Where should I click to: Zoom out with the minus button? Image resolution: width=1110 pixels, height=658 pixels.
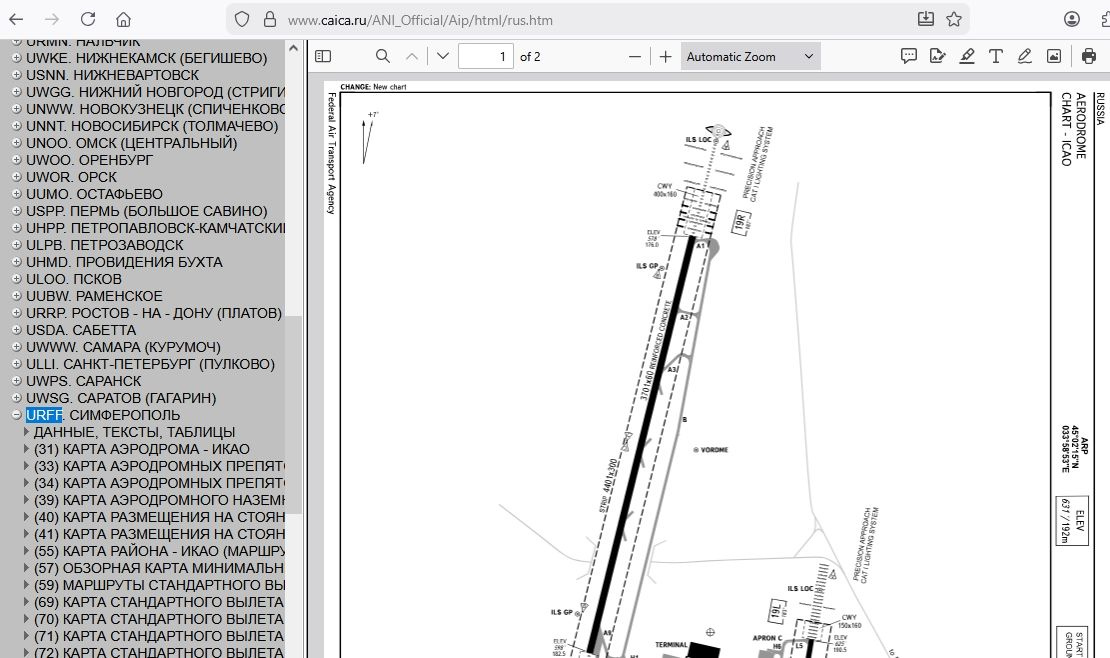pyautogui.click(x=634, y=57)
